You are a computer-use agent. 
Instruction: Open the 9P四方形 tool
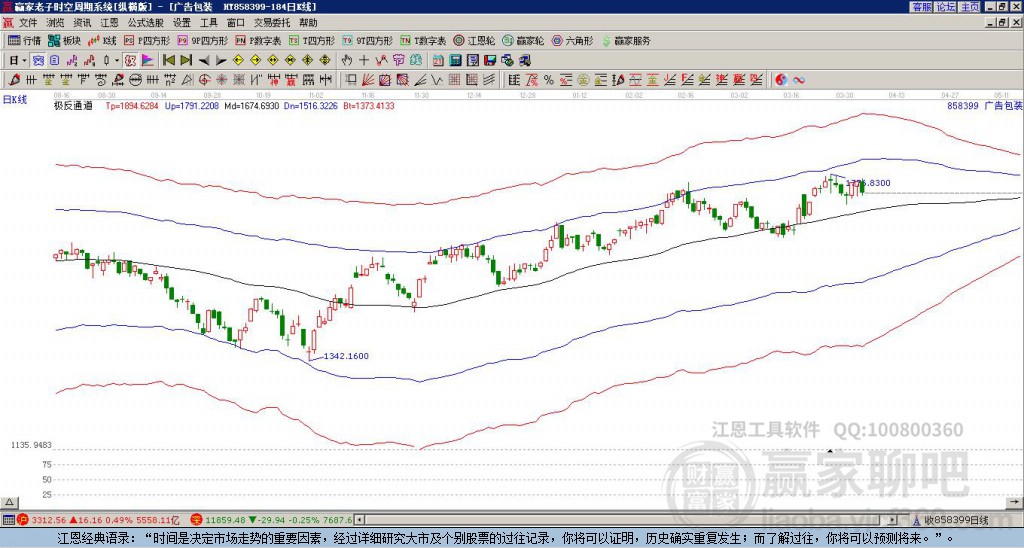pos(202,40)
